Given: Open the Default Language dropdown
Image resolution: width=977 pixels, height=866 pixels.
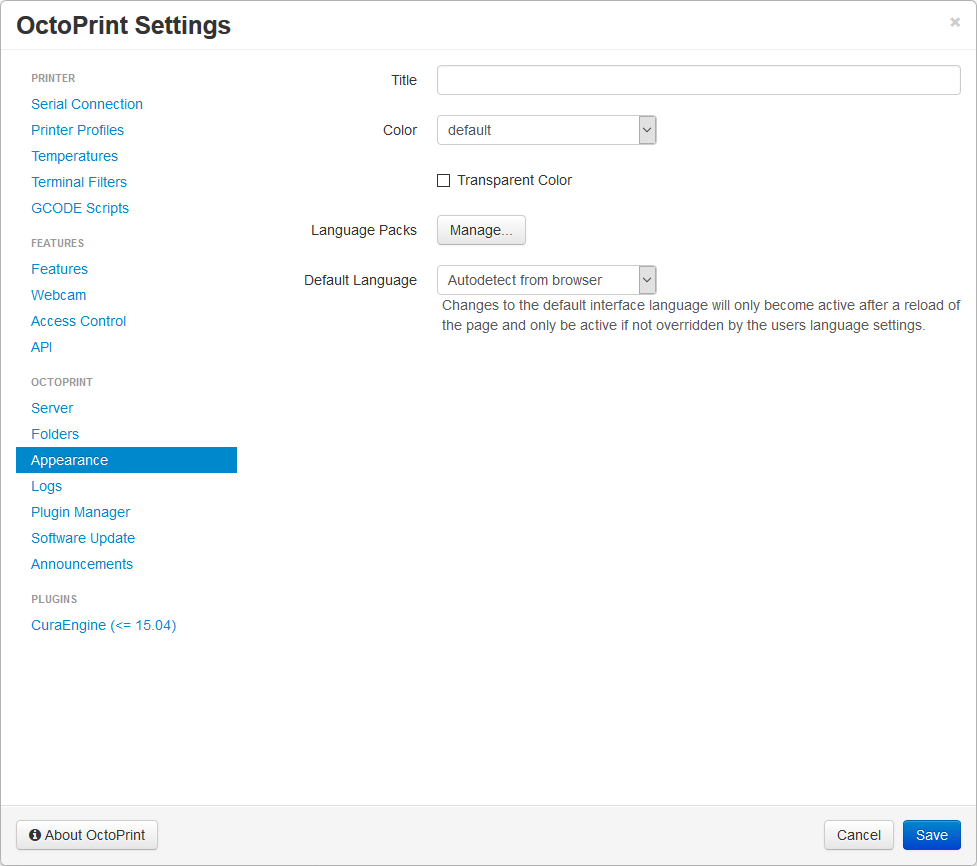Looking at the screenshot, I should [x=546, y=280].
